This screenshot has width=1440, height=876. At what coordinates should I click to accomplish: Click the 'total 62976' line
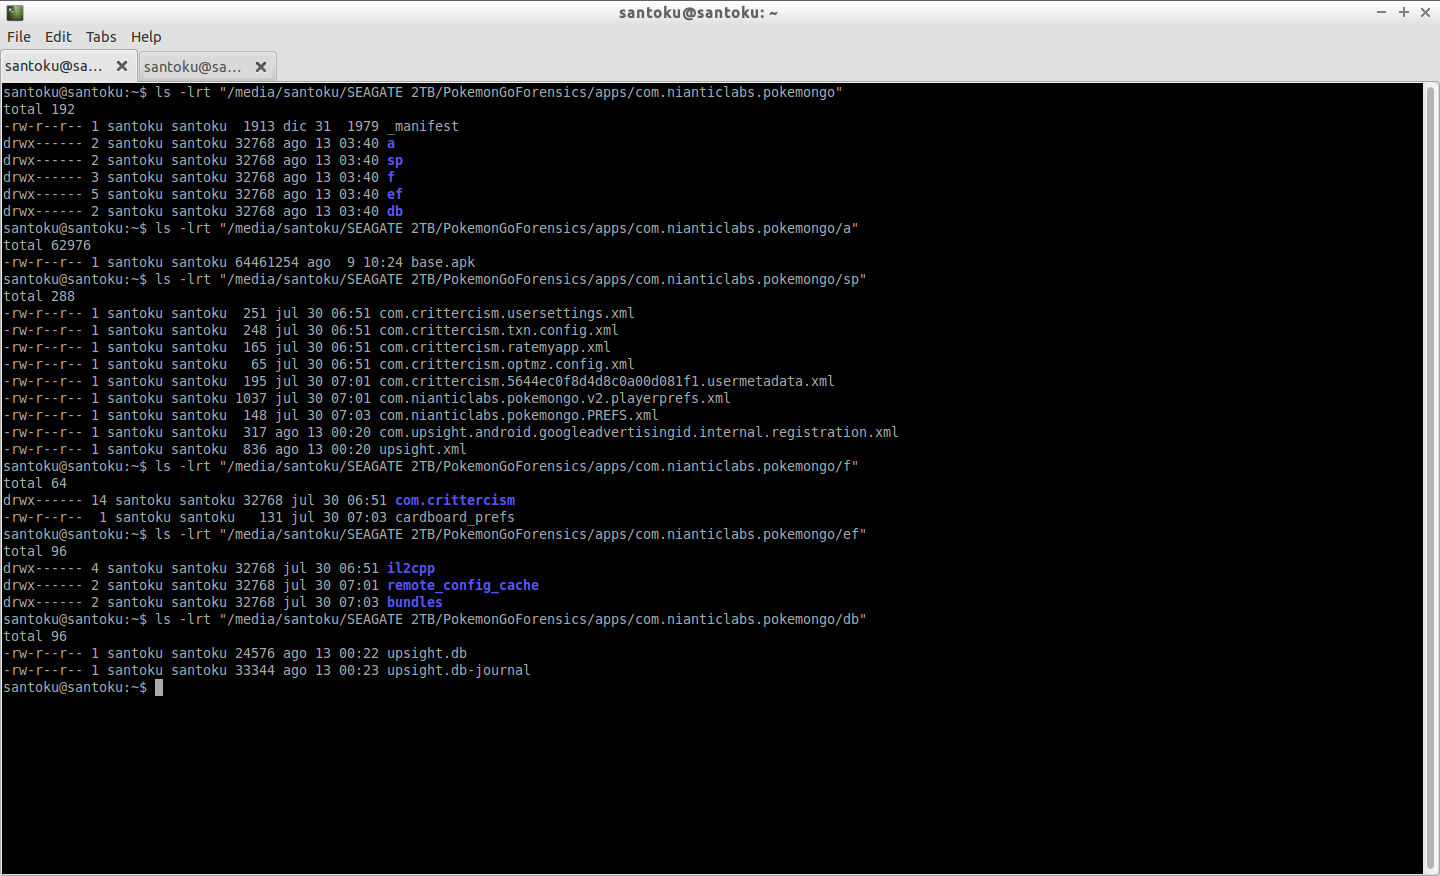coord(47,245)
